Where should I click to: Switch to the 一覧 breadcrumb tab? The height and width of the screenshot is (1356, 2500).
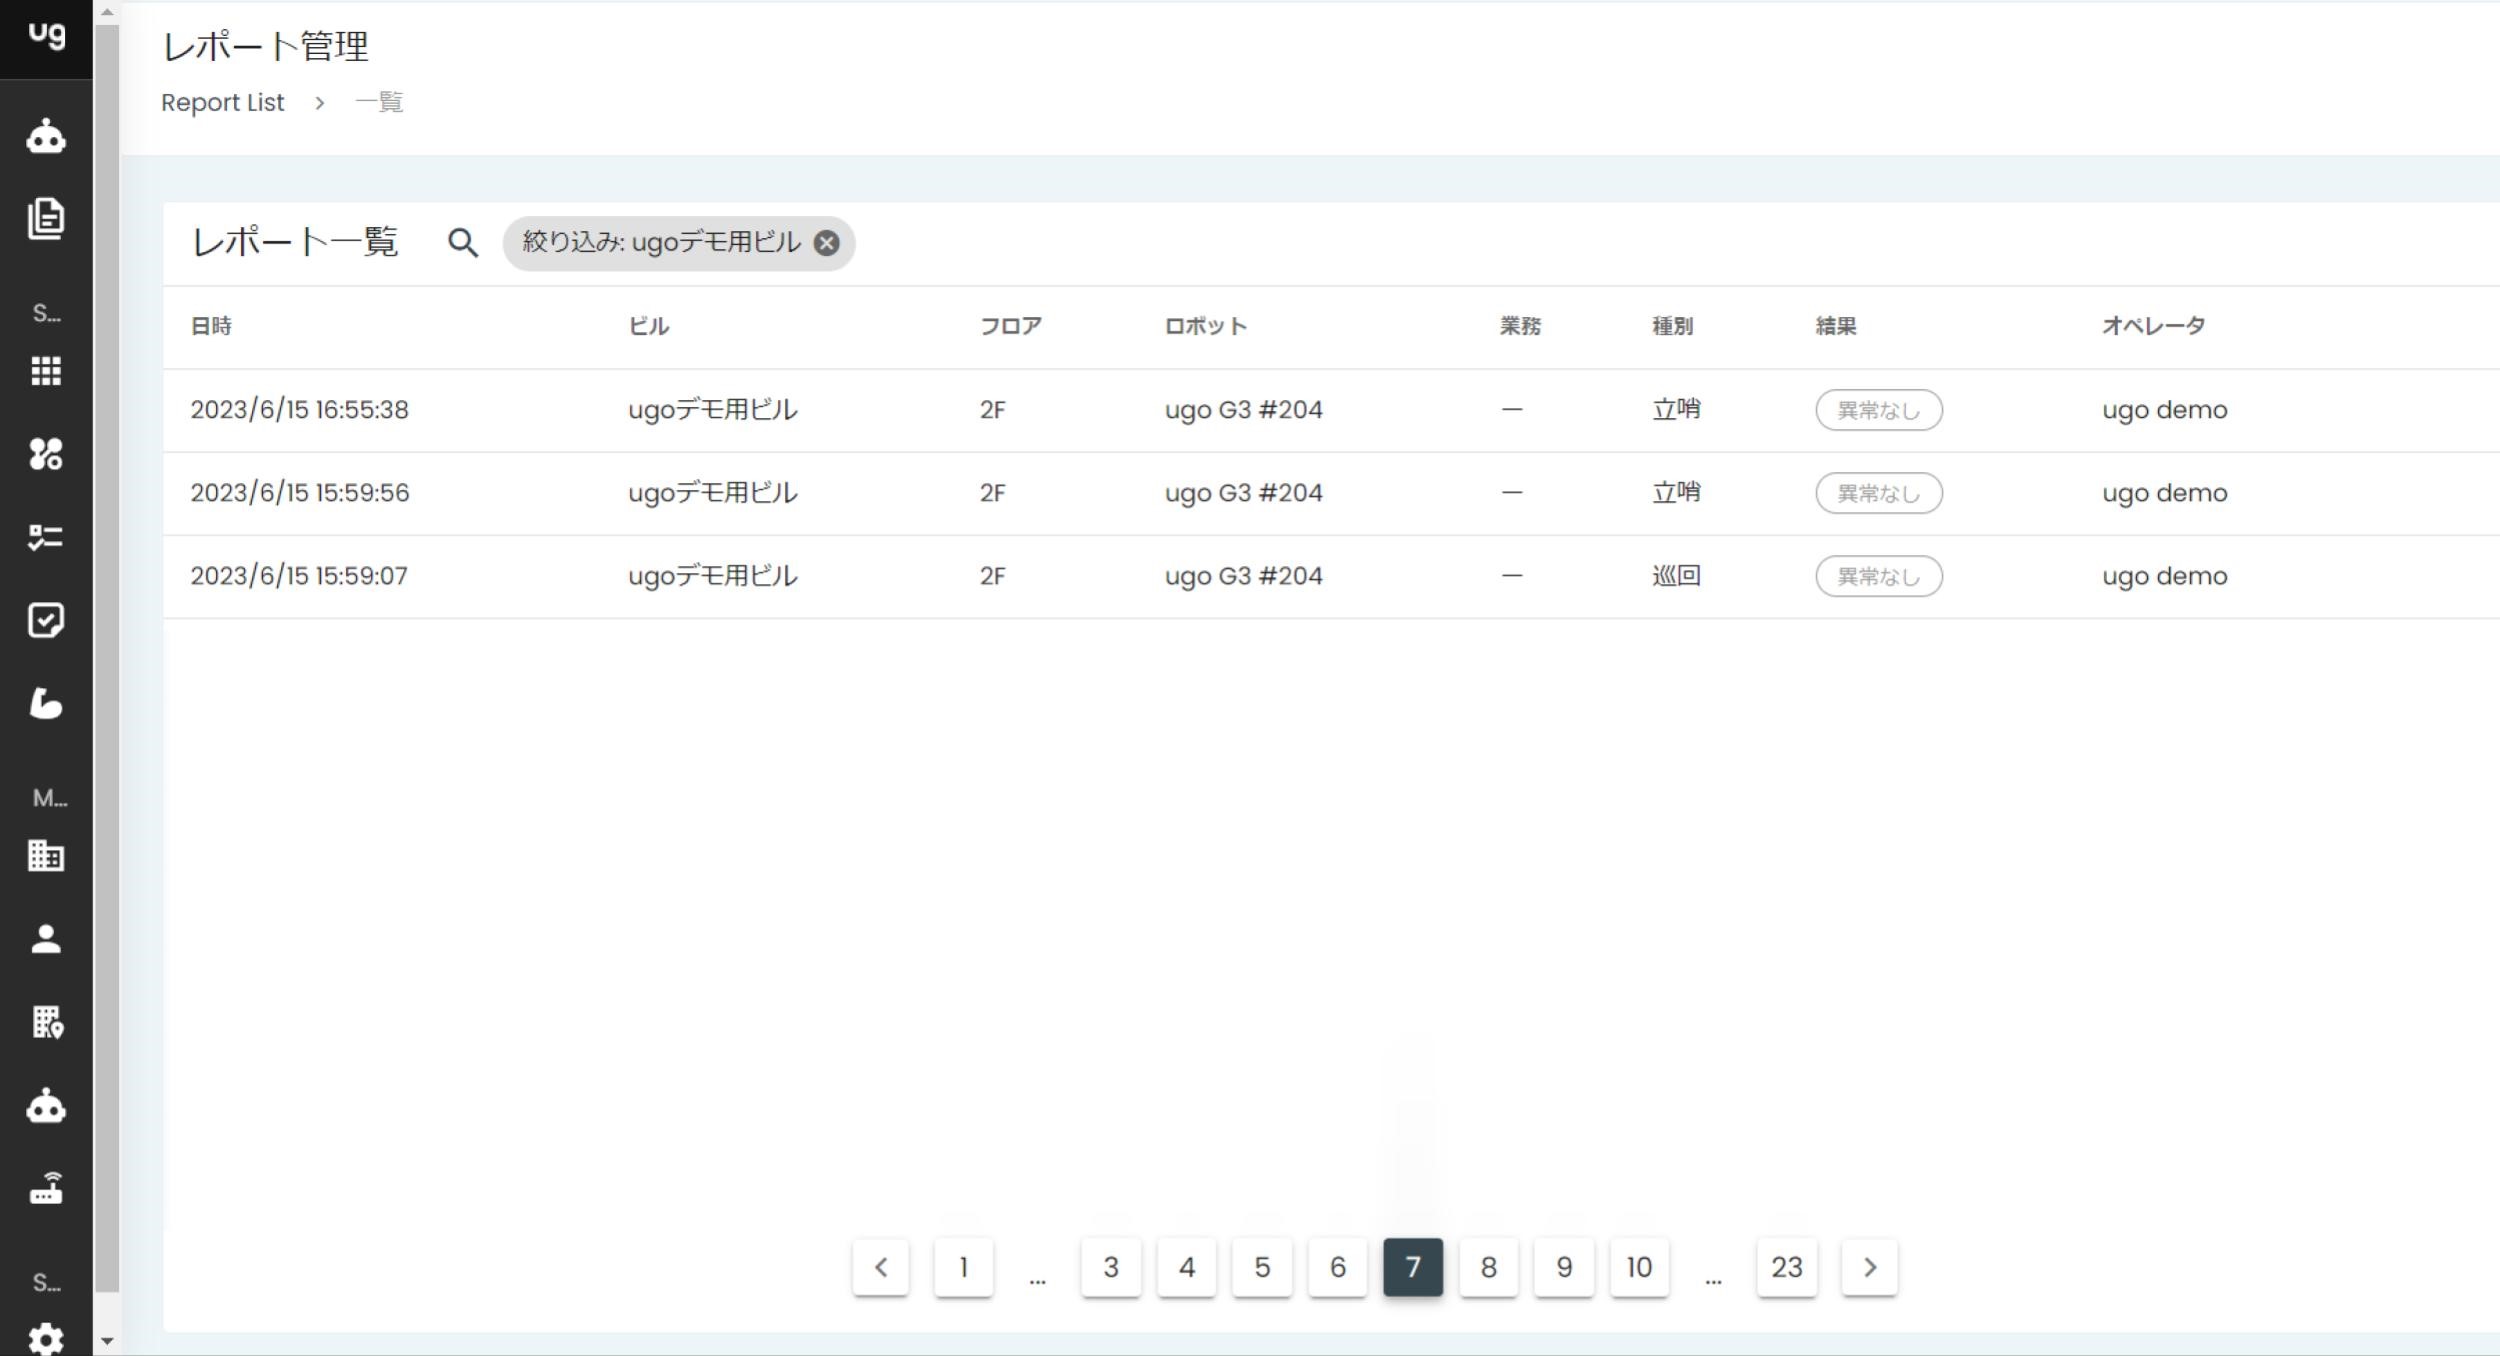pyautogui.click(x=380, y=101)
